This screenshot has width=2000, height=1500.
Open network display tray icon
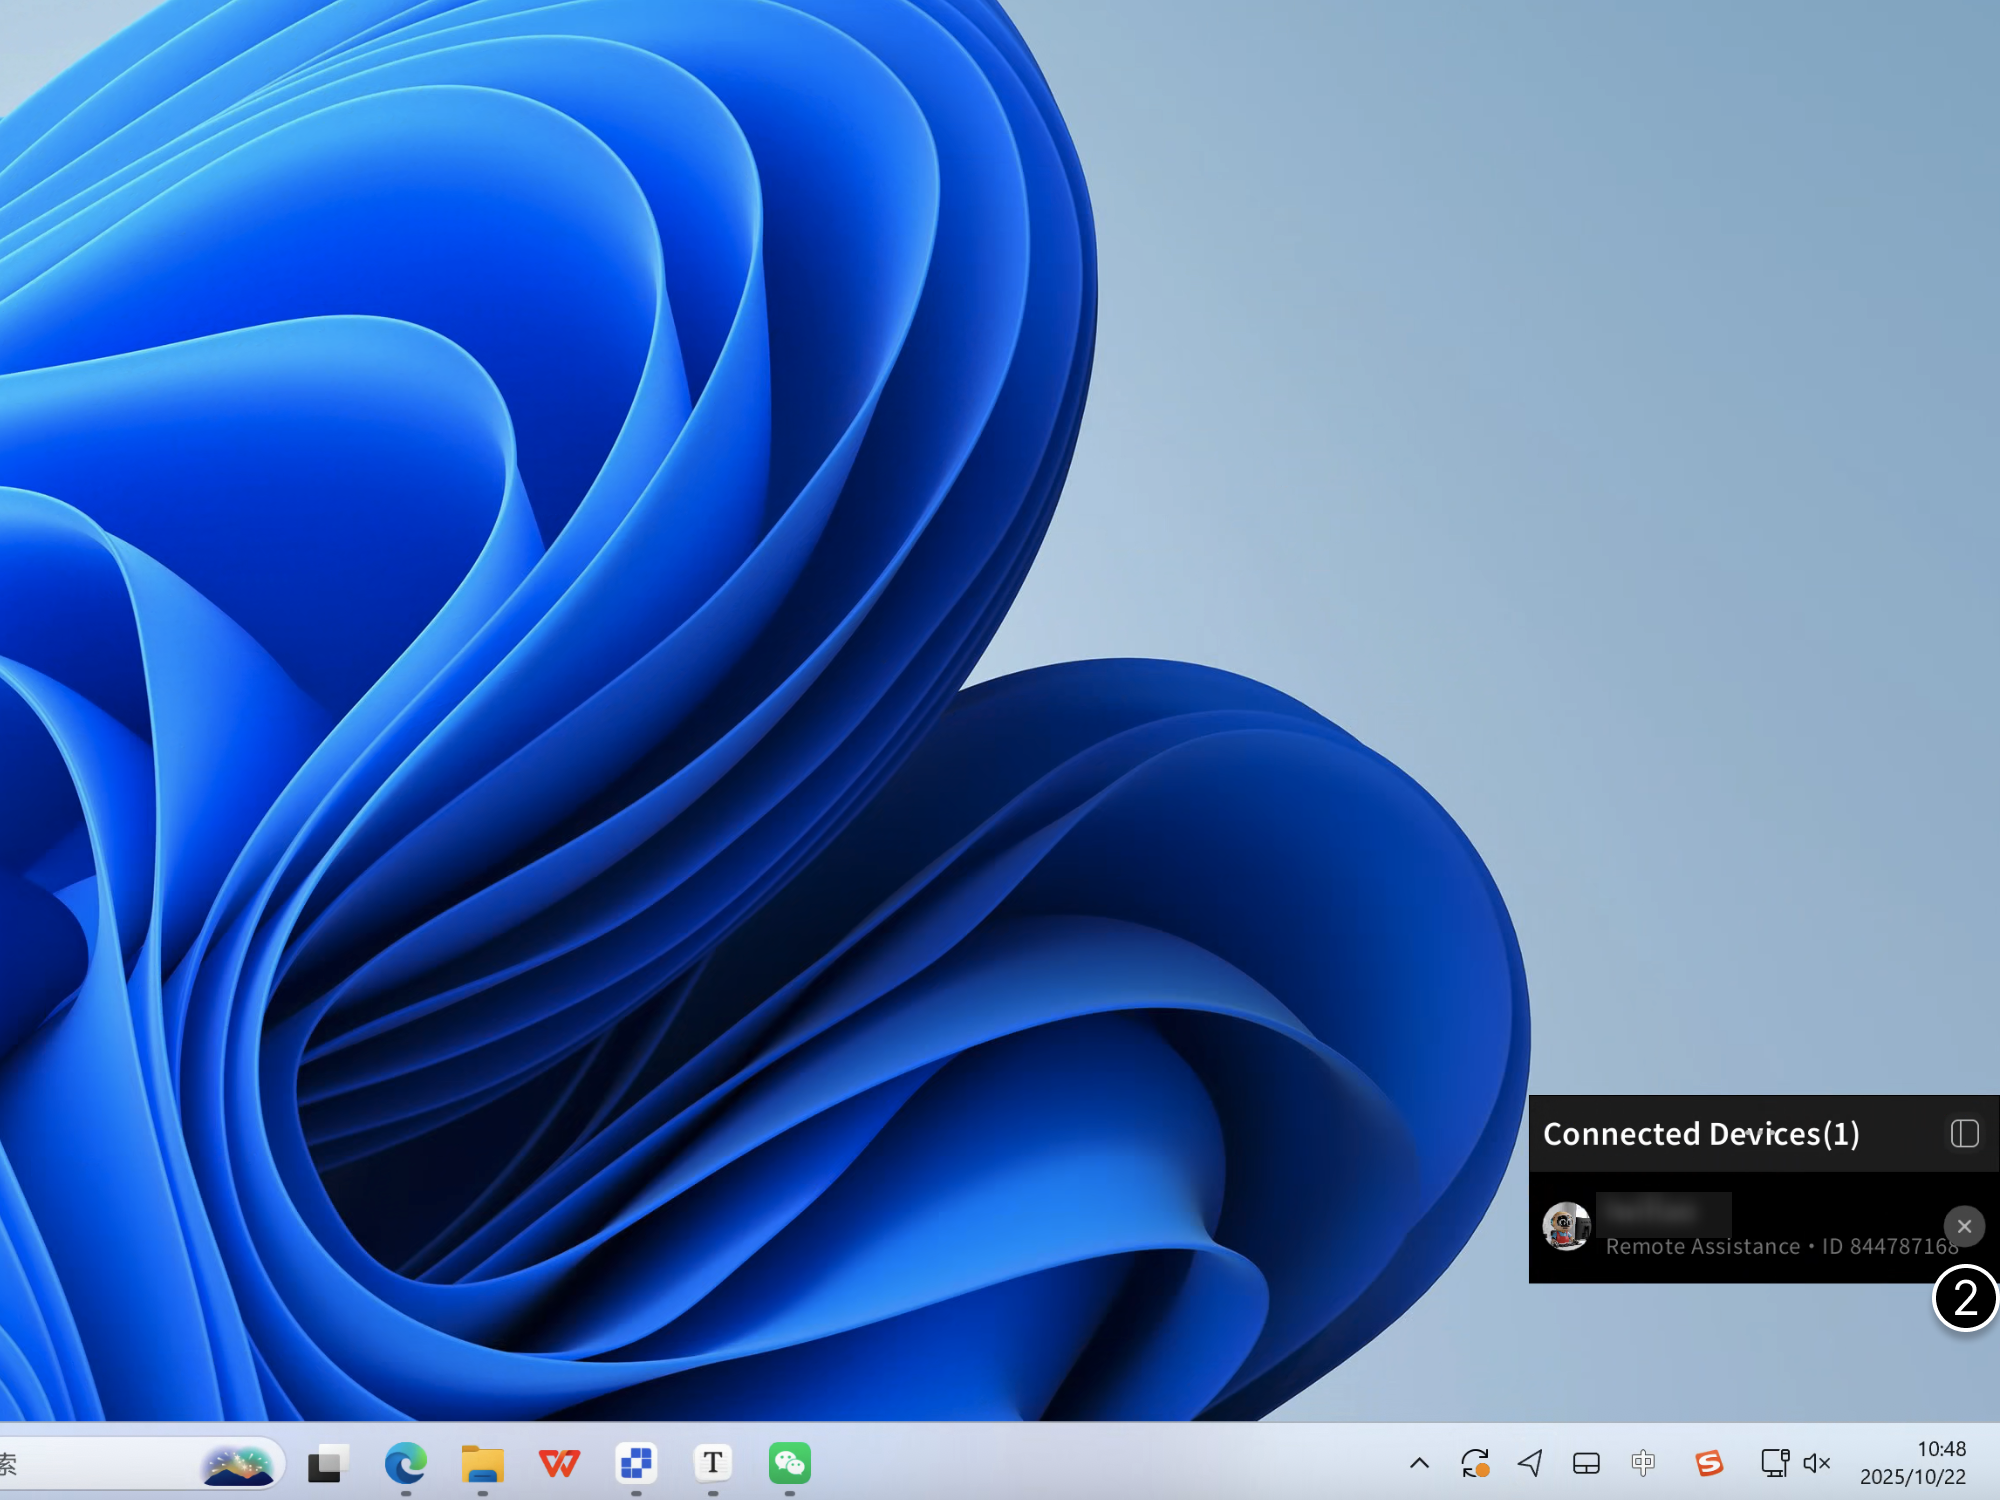coord(1774,1464)
